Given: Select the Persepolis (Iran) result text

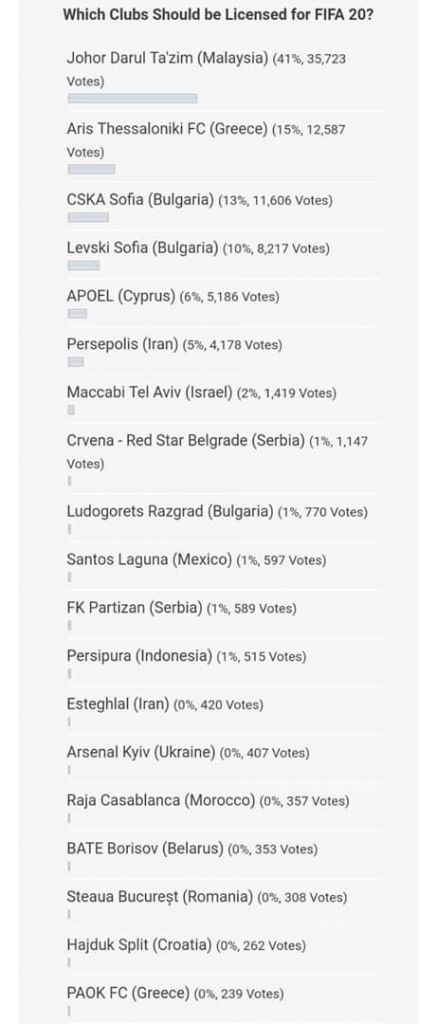Looking at the screenshot, I should pos(174,344).
